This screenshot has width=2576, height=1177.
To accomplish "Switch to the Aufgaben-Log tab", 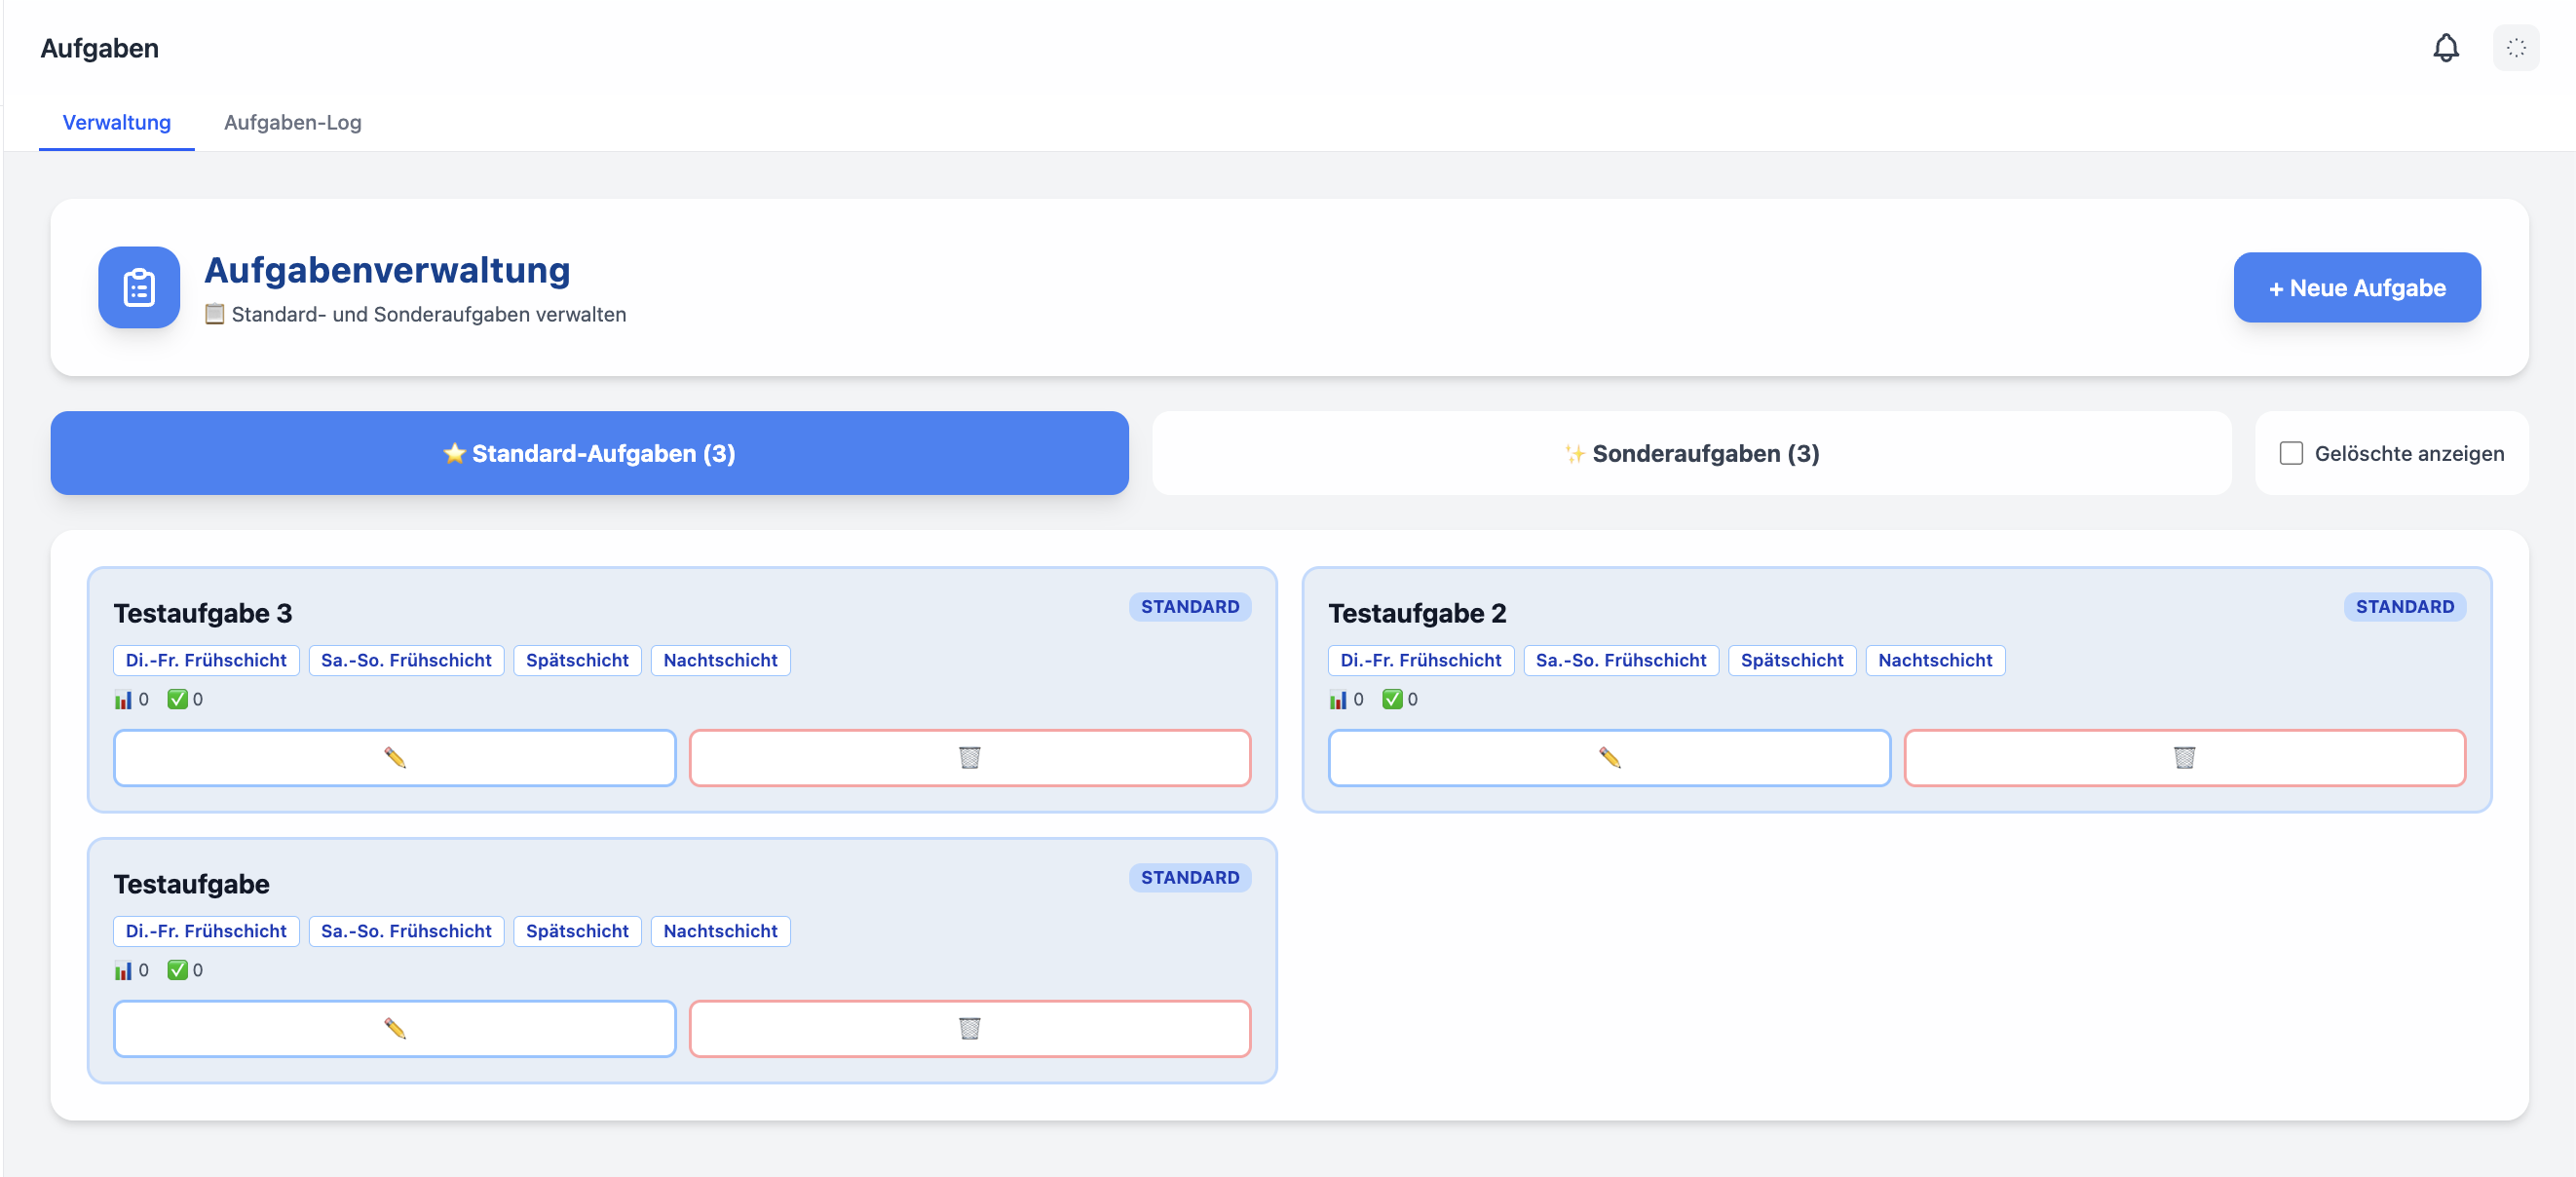I will pos(292,122).
